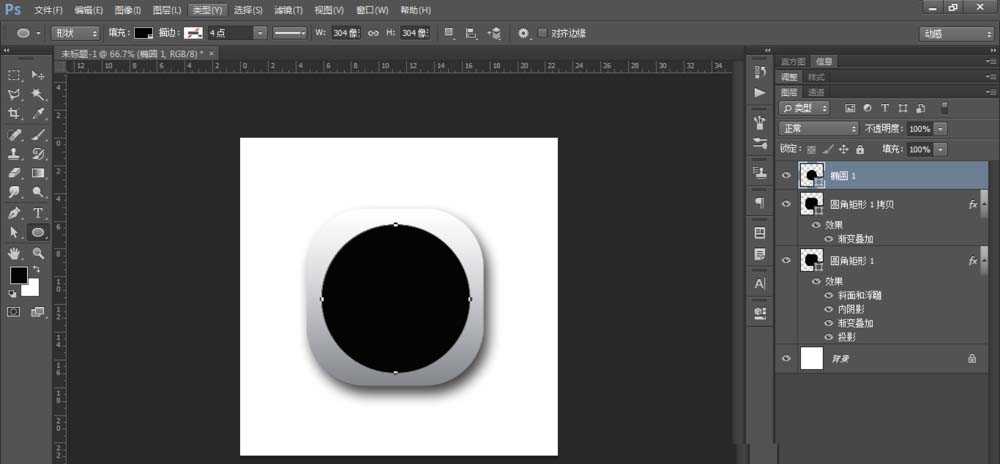Image resolution: width=1000 pixels, height=464 pixels.
Task: Select the 圆角矩形 1 拷贝 layer
Action: (861, 204)
